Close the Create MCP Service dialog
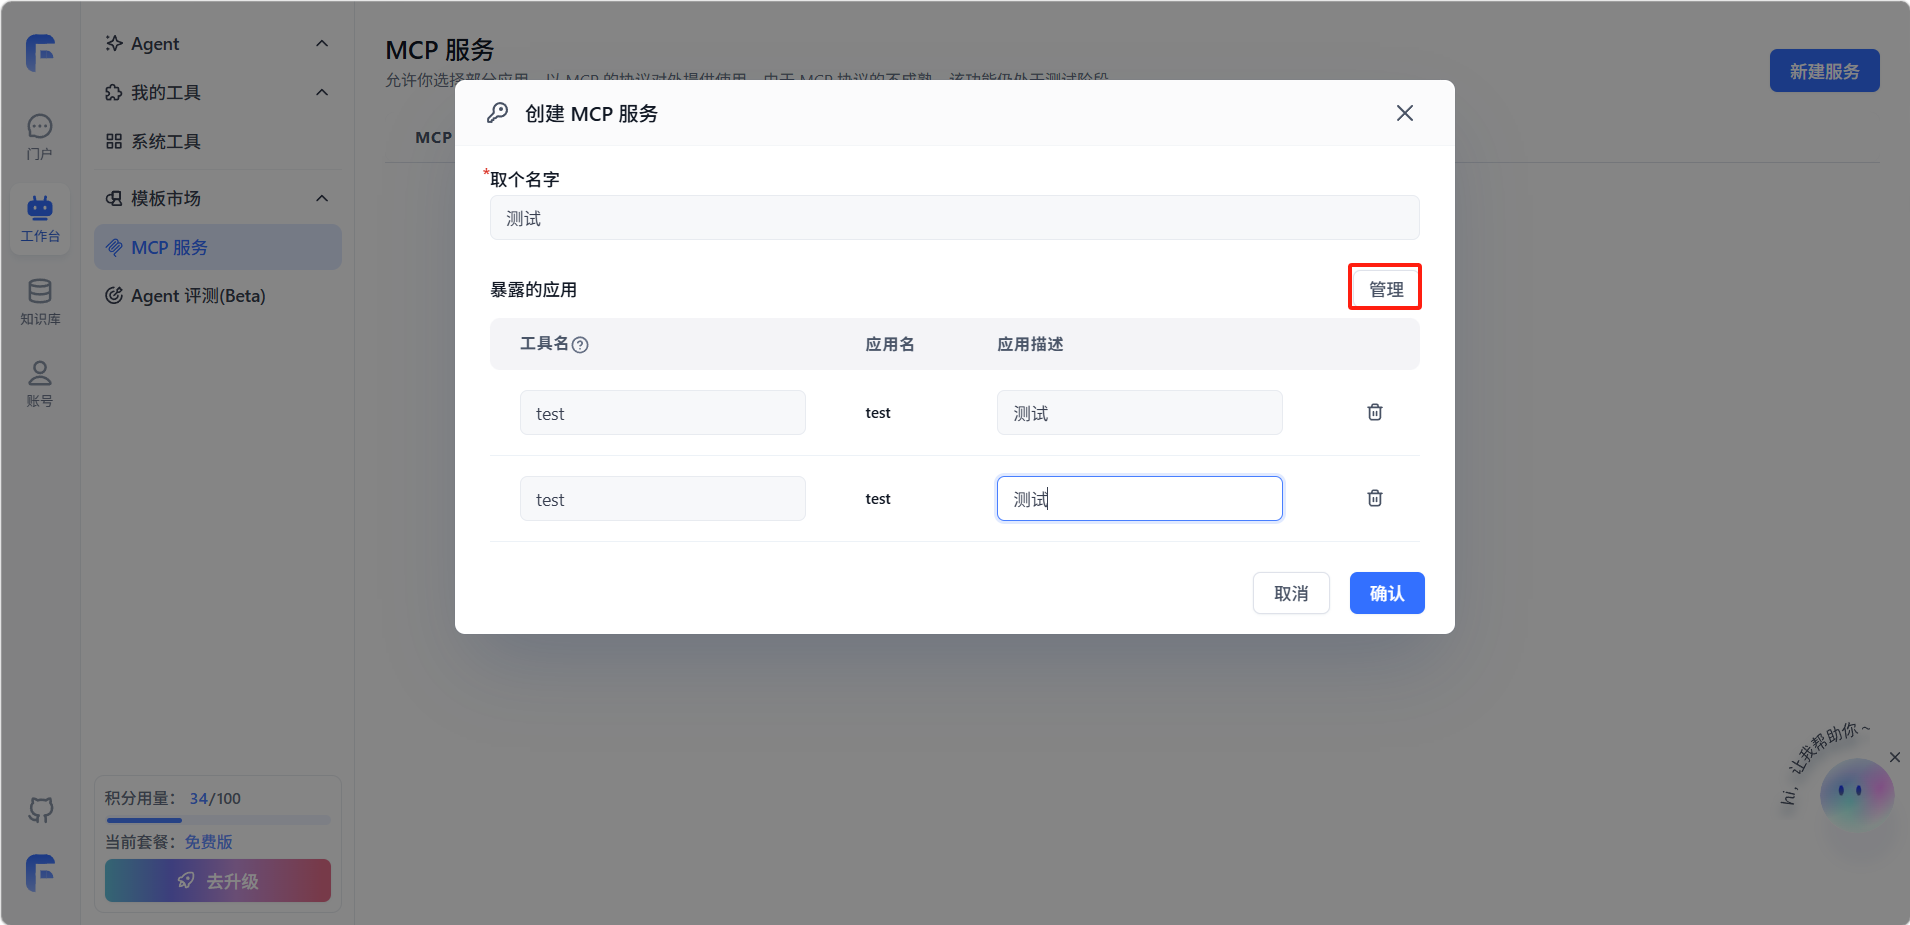Screen dimensions: 1910x925 pyautogui.click(x=1405, y=113)
